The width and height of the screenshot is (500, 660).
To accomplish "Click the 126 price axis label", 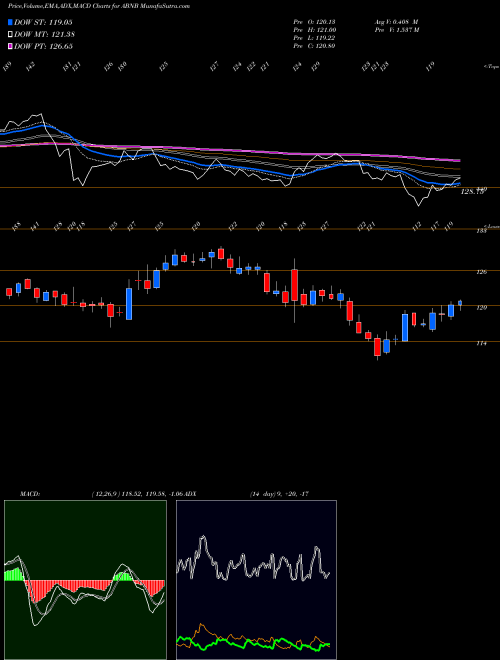I will [481, 272].
